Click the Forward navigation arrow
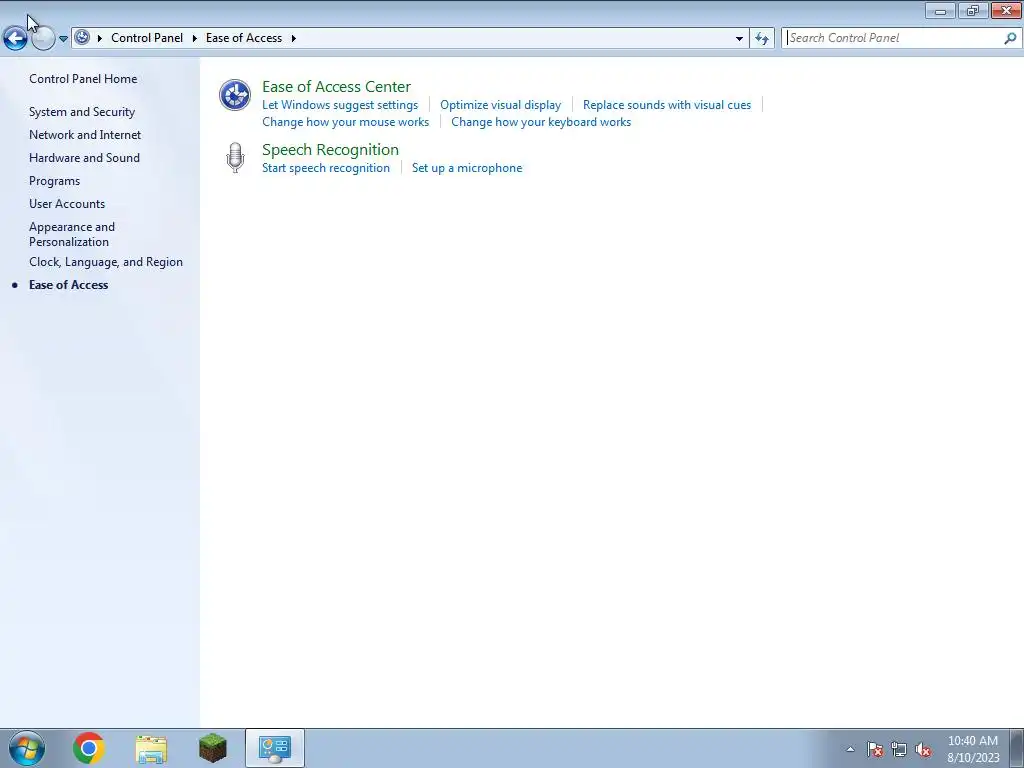Image resolution: width=1024 pixels, height=768 pixels. click(43, 38)
